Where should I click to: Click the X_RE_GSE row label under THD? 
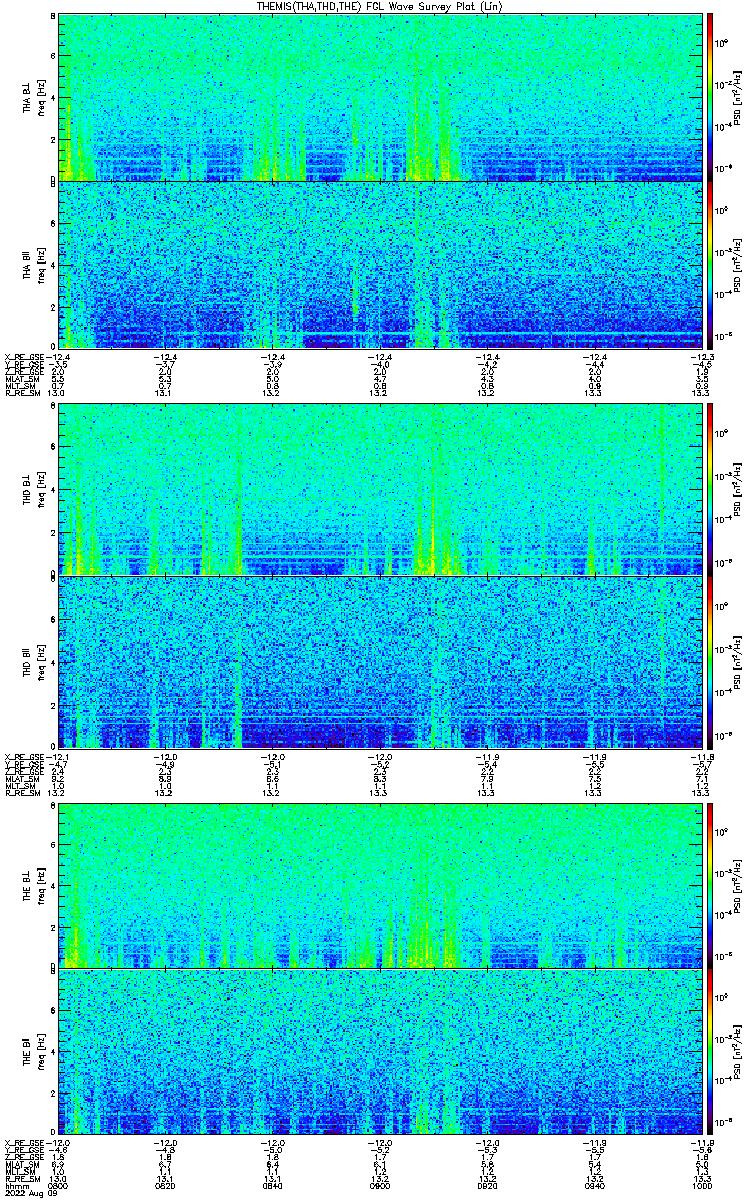coord(24,756)
